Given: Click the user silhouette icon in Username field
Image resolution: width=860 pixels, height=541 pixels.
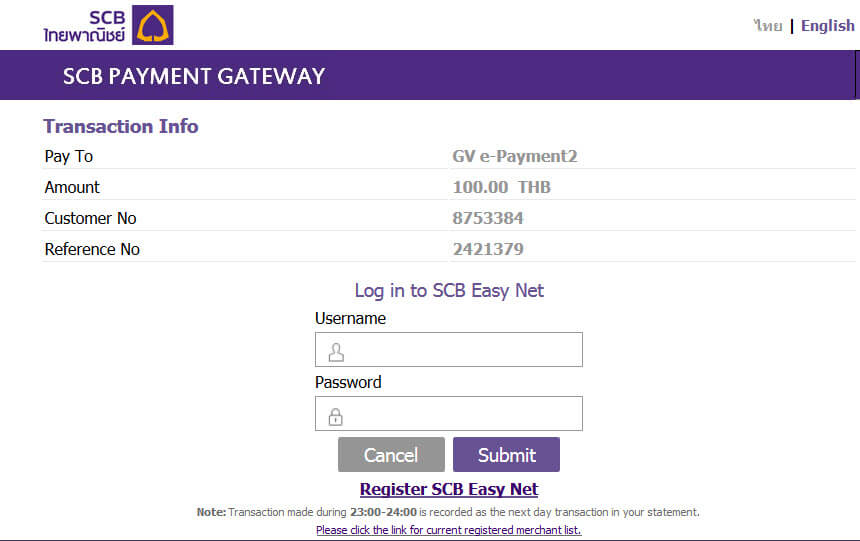Looking at the screenshot, I should pos(336,351).
